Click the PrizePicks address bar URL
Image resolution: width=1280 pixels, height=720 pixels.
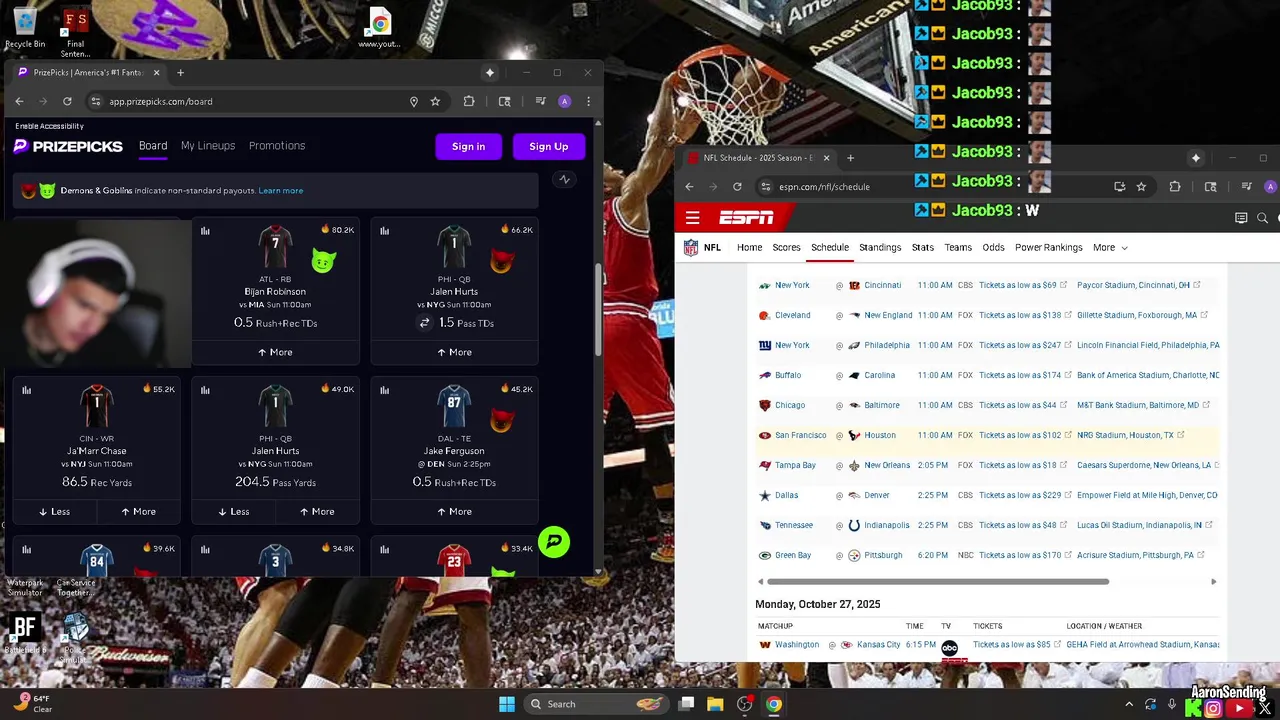[161, 101]
